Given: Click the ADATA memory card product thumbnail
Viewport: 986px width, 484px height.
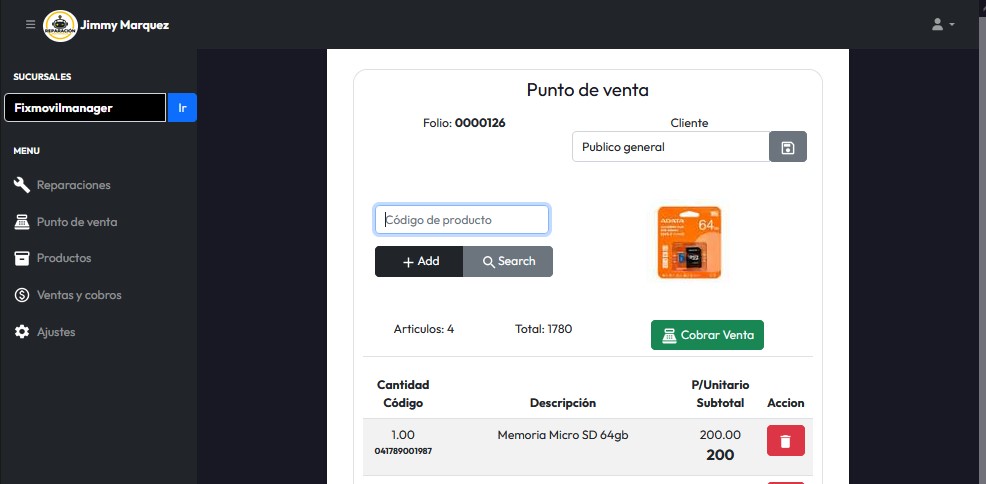Looking at the screenshot, I should tap(689, 242).
